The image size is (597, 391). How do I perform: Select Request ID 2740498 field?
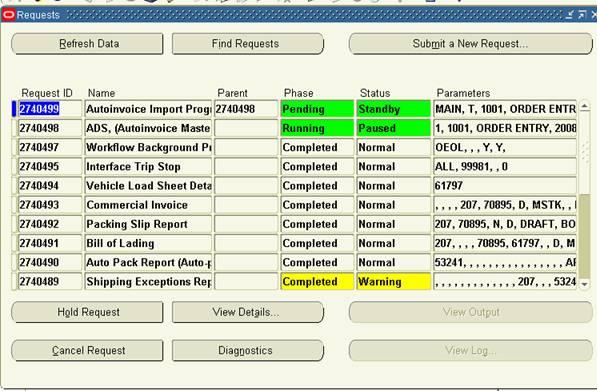[50, 128]
